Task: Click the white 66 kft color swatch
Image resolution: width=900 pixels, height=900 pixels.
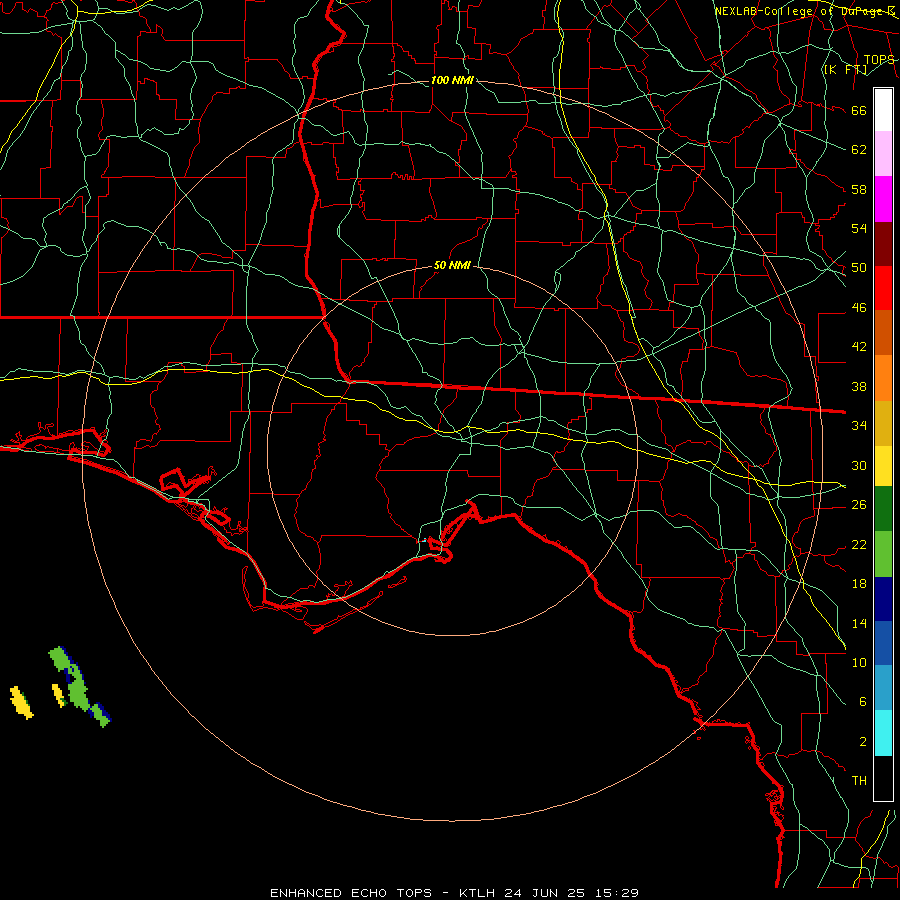Action: click(x=883, y=110)
